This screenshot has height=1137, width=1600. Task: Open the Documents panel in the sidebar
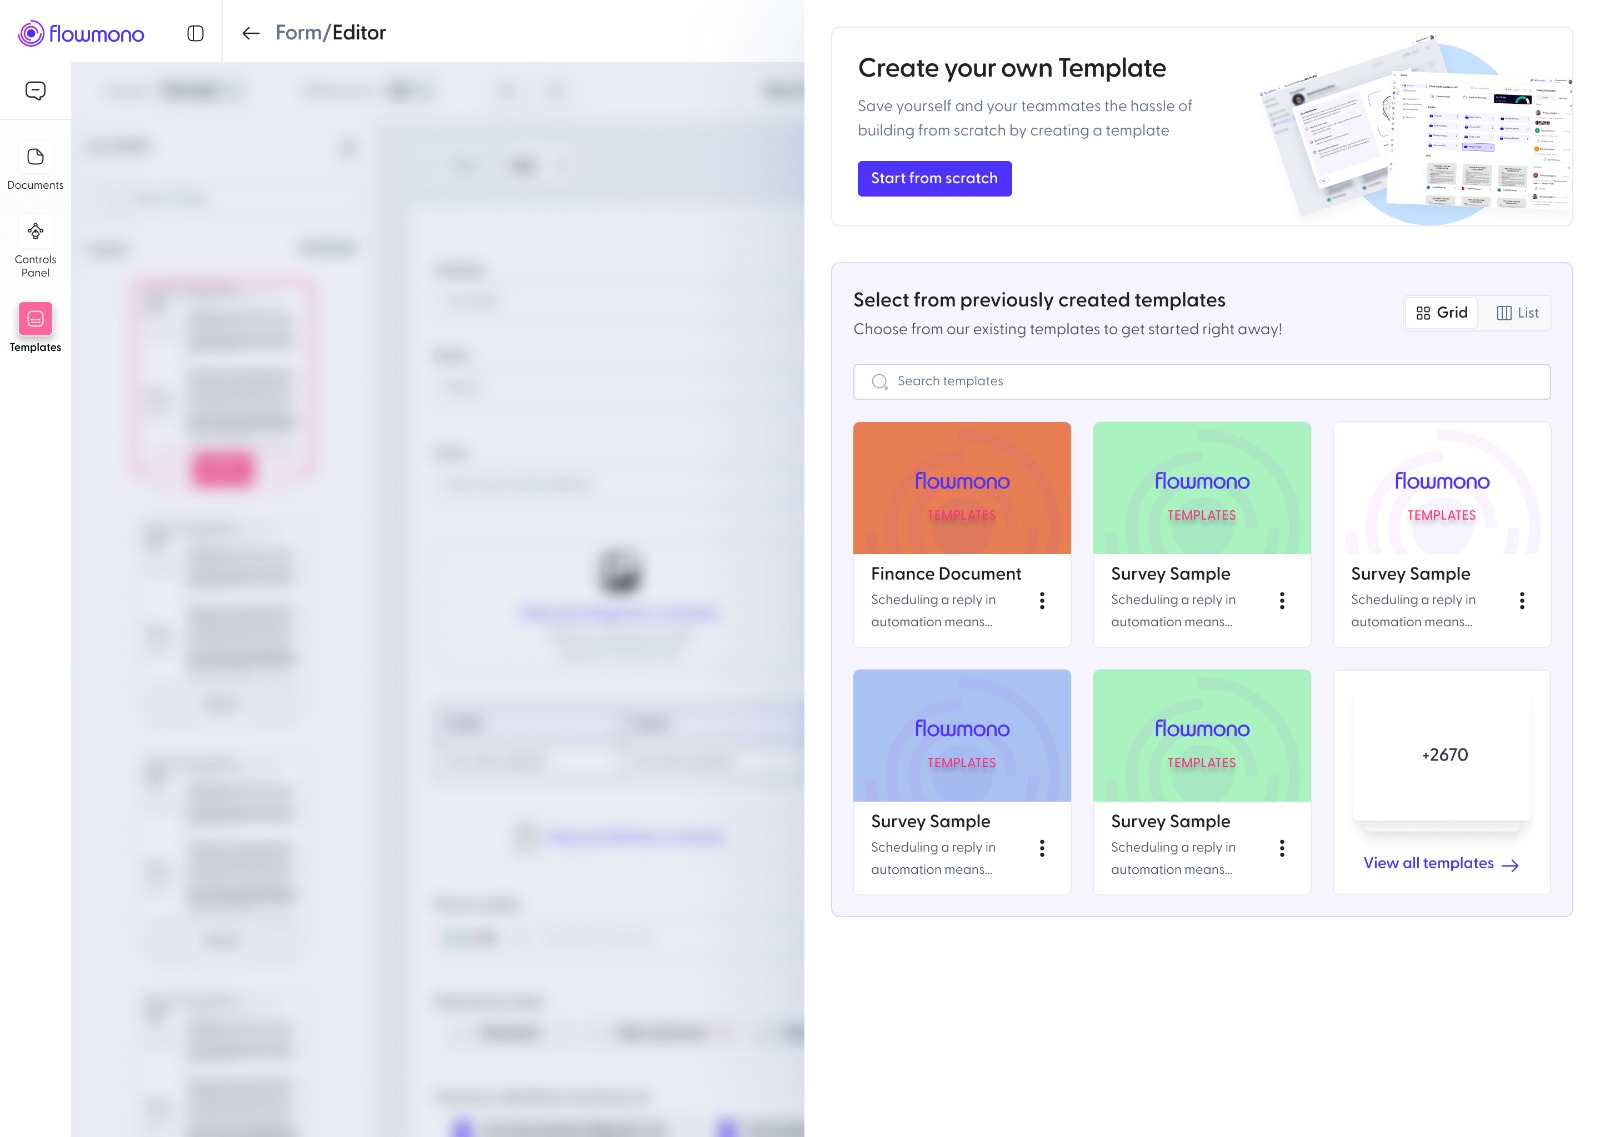point(36,167)
